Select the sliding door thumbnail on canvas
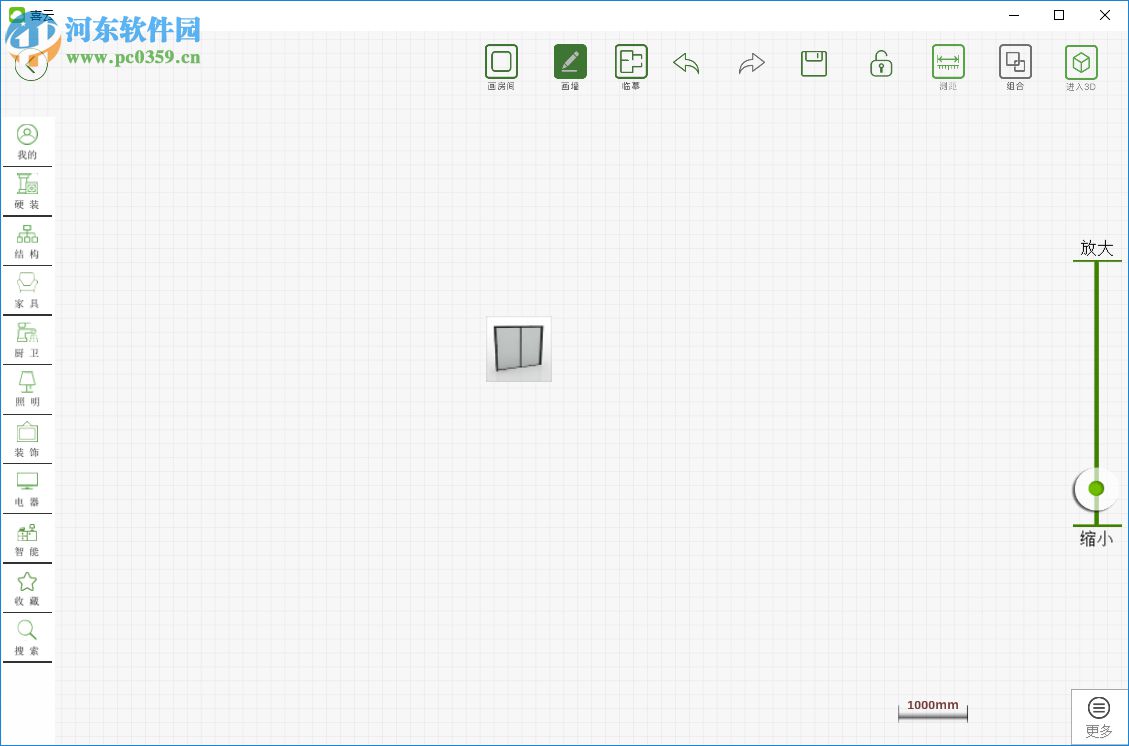The width and height of the screenshot is (1129, 746). point(519,349)
